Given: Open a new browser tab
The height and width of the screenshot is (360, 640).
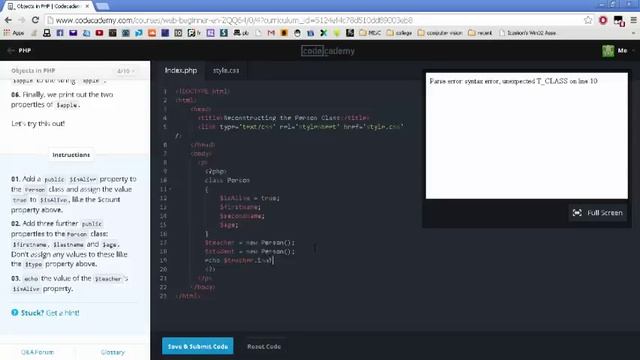Looking at the screenshot, I should click(x=102, y=6).
